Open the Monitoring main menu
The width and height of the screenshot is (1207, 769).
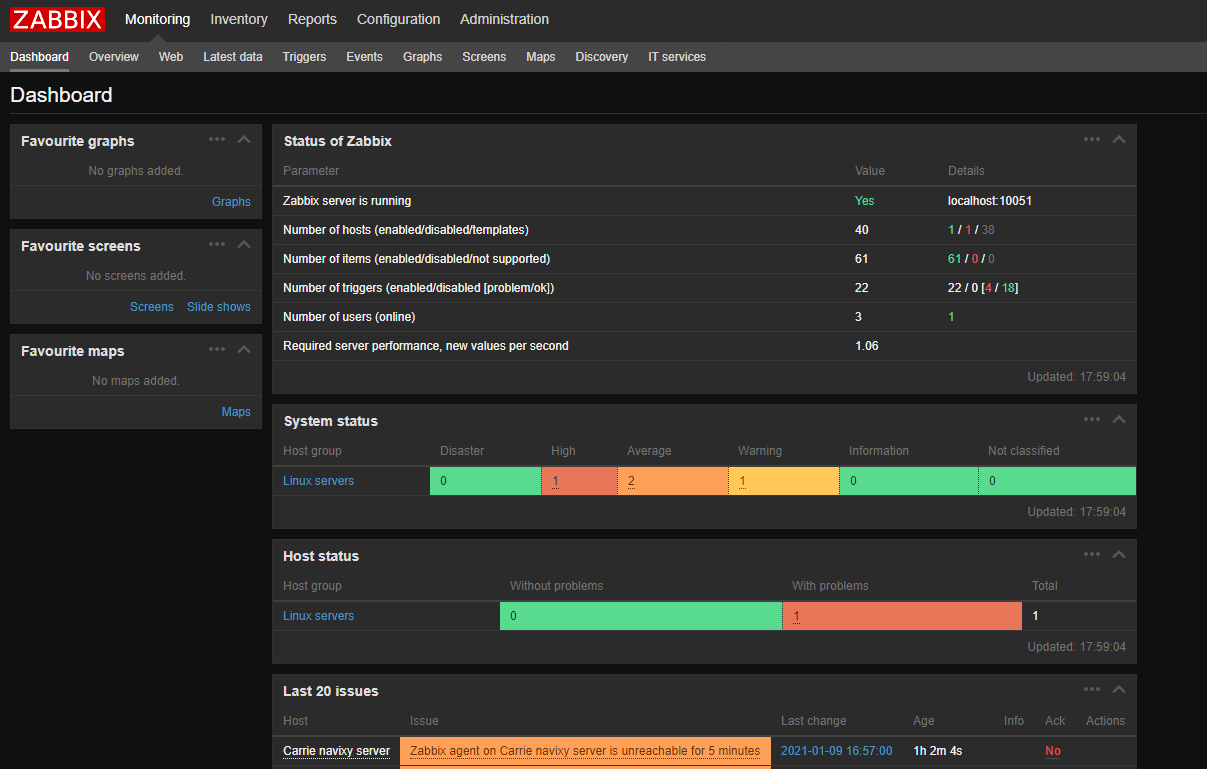point(157,19)
